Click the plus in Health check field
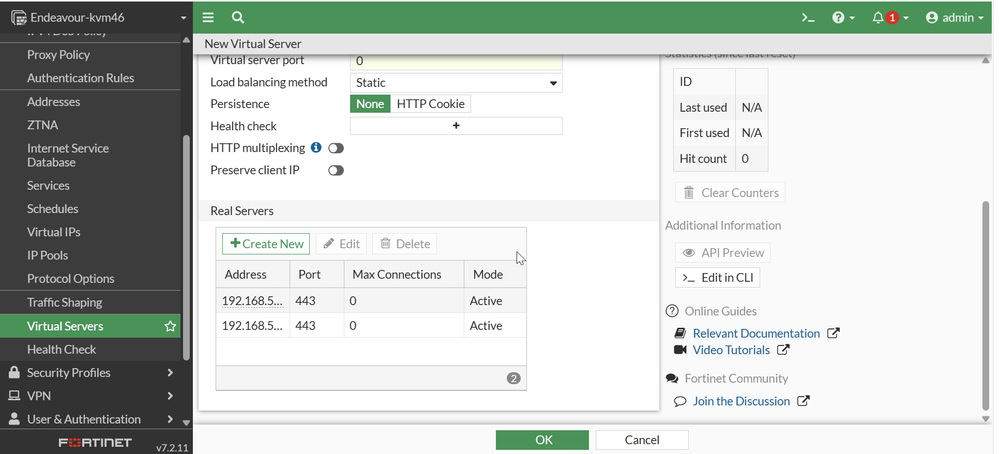This screenshot has height=454, width=999. point(456,126)
